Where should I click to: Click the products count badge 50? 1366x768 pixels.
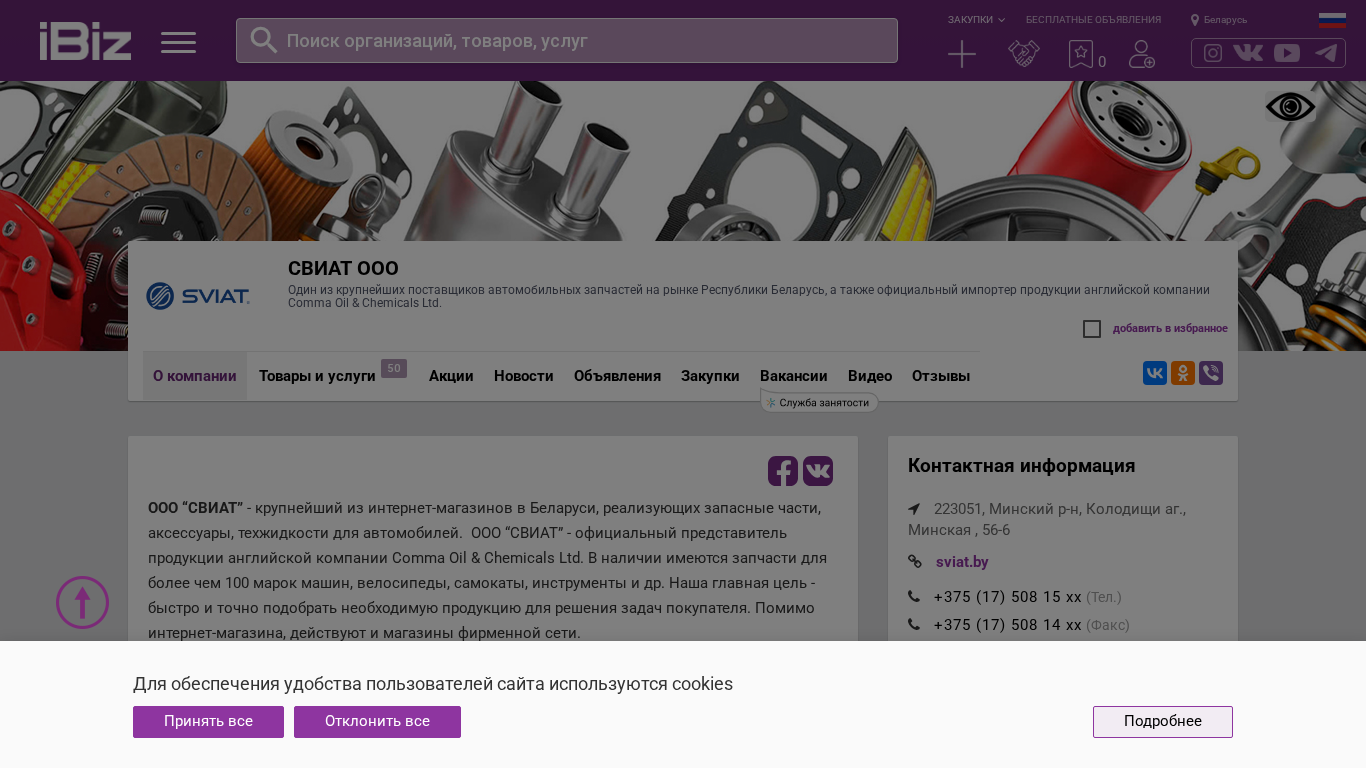point(394,369)
